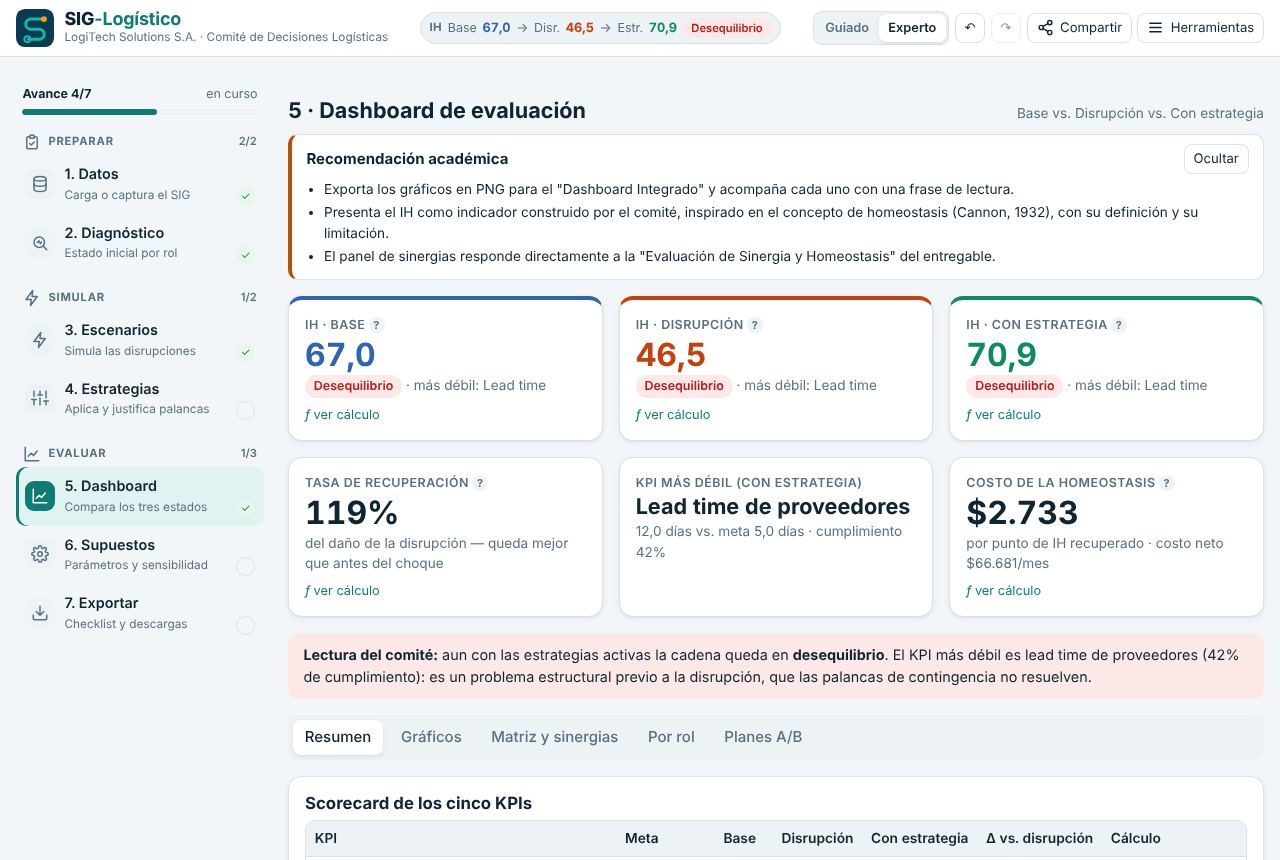This screenshot has width=1280, height=860.
Task: Click the Estrategias sliders icon
Action: tap(40, 399)
